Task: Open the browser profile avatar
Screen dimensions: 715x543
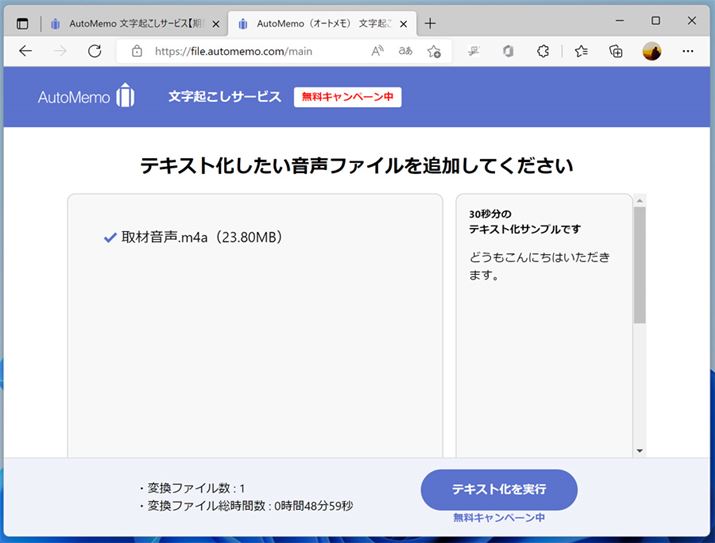Action: [652, 51]
